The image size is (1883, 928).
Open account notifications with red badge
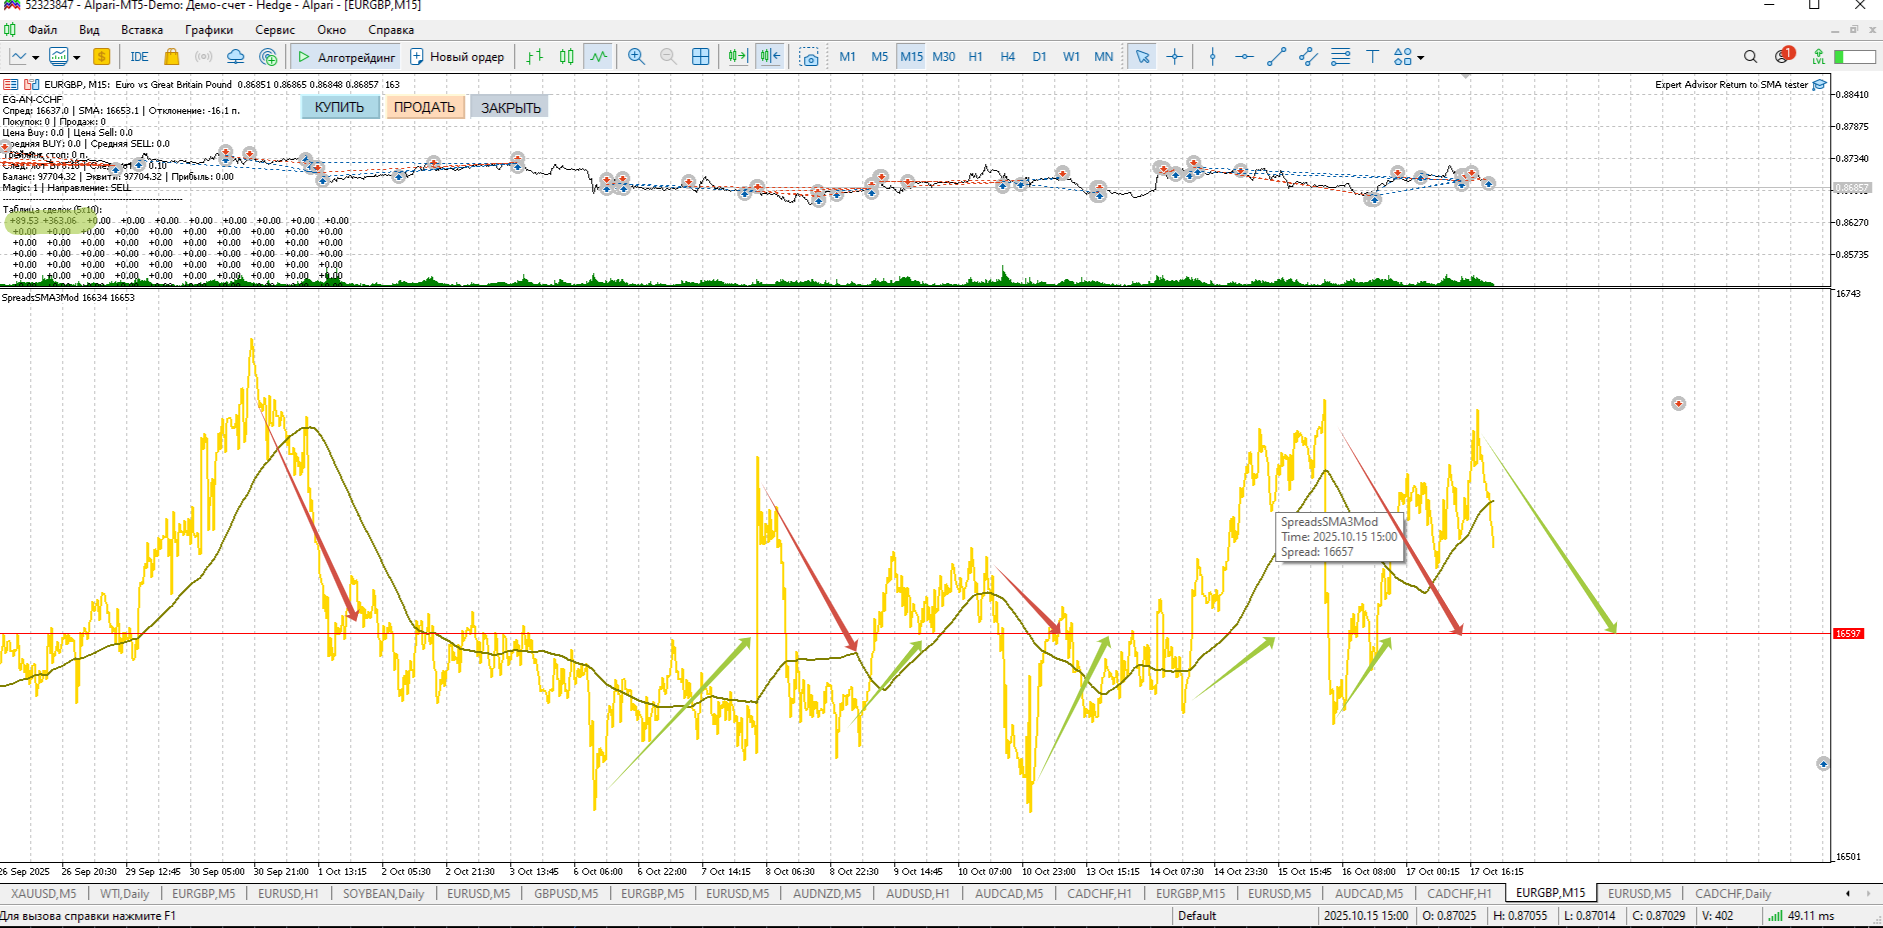(1785, 56)
